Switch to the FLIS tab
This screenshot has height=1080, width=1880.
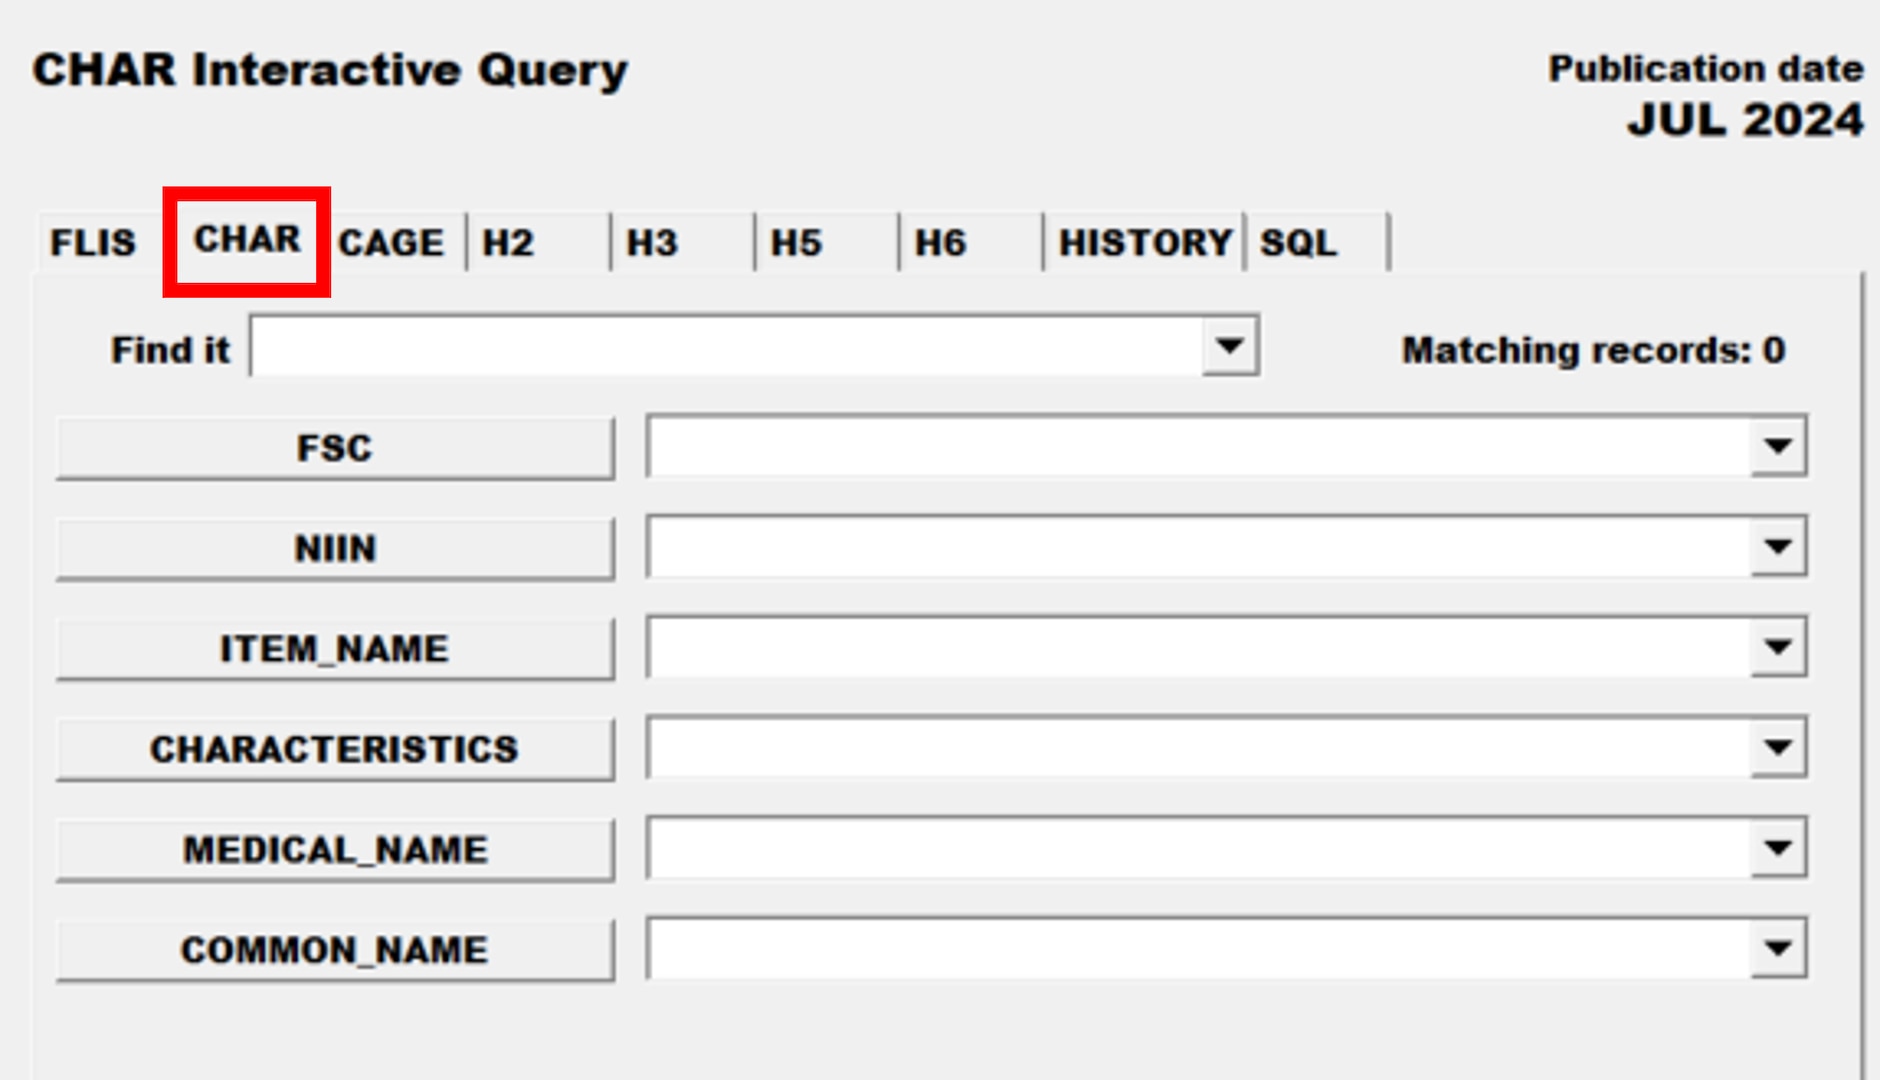92,242
